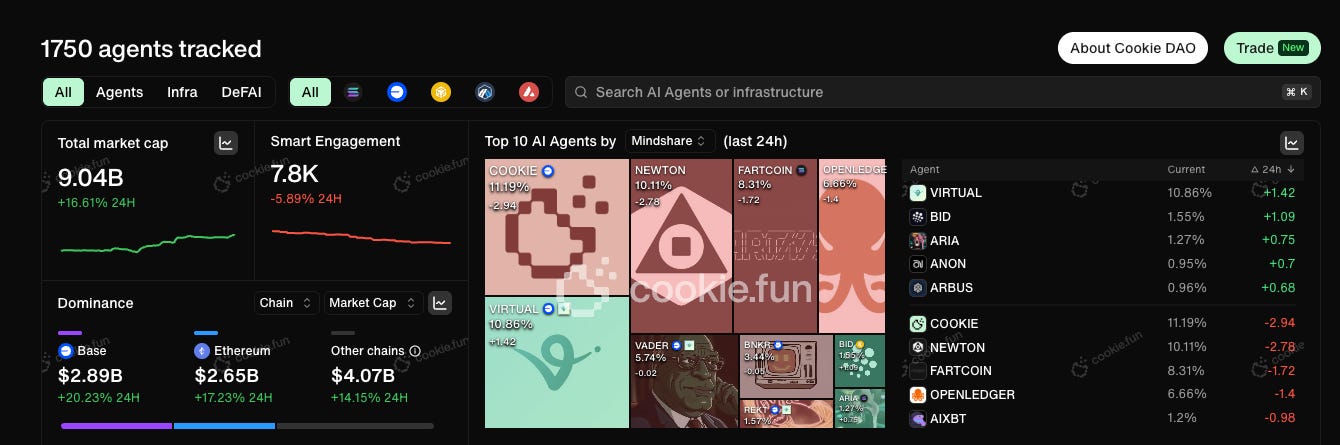Open the Mindshare dropdown
The height and width of the screenshot is (445, 1340).
pos(670,141)
